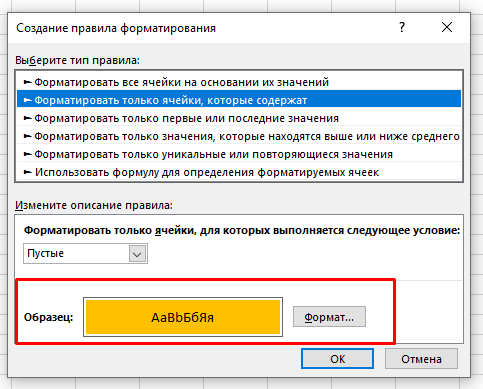Click arrow bullet before 'первые или последние значения'

[28, 118]
